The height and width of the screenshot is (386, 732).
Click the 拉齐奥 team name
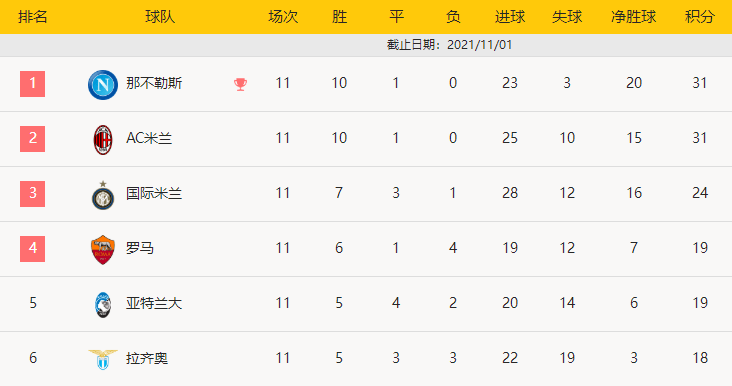pyautogui.click(x=147, y=358)
